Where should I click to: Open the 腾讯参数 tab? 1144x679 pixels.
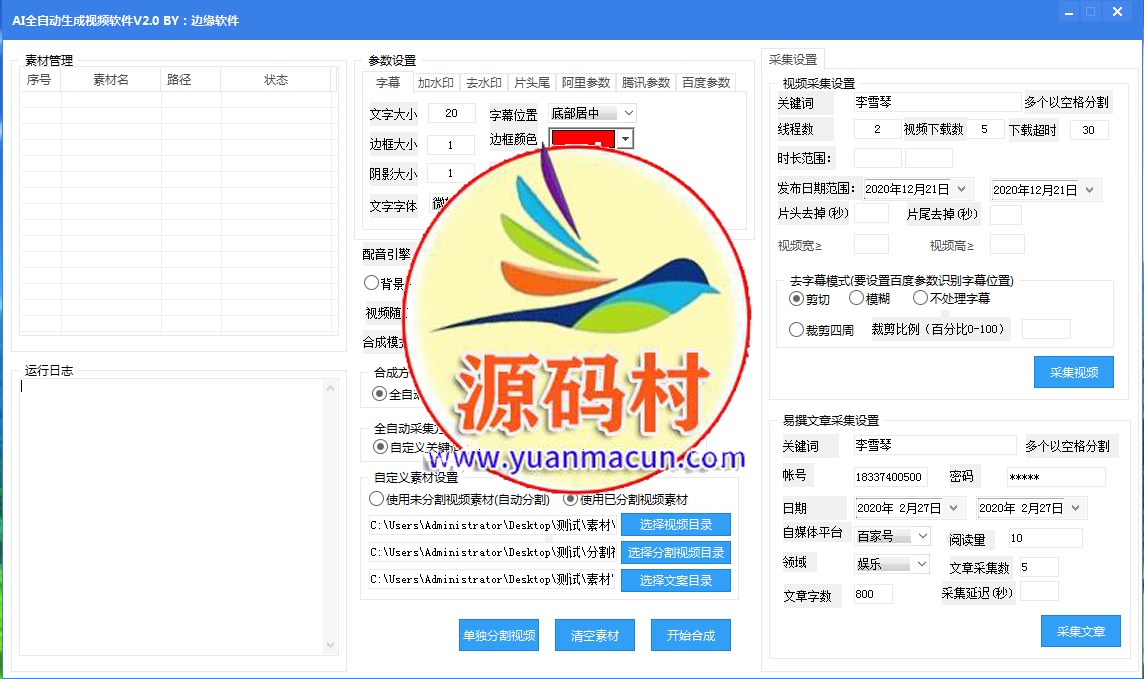coord(645,83)
